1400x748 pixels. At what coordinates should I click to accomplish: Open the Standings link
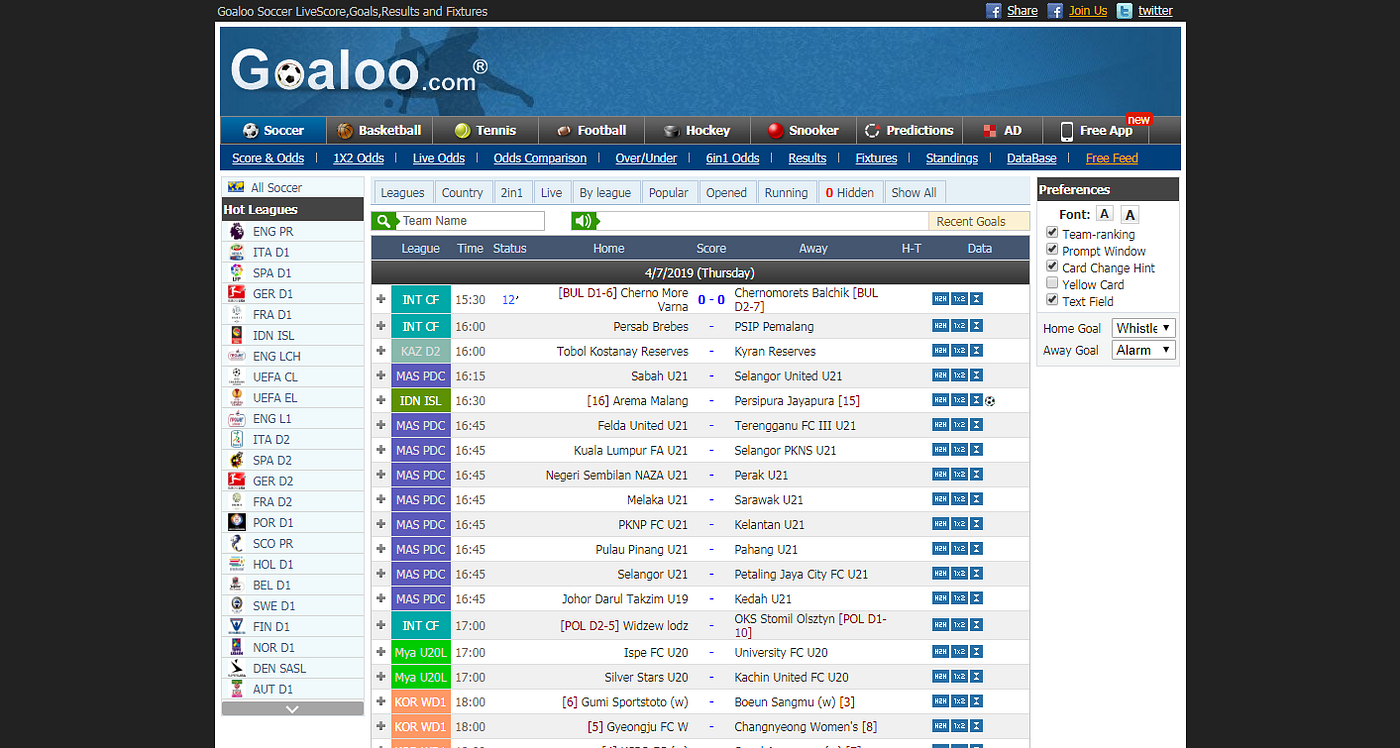(952, 158)
